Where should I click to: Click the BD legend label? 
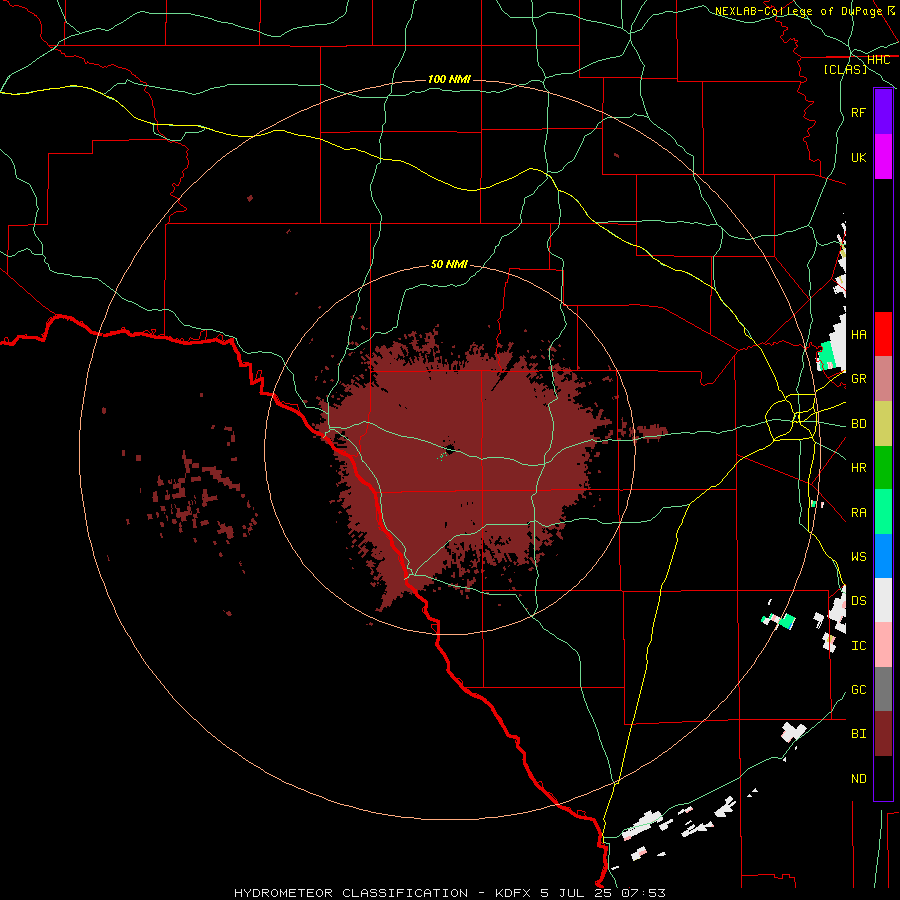858,424
